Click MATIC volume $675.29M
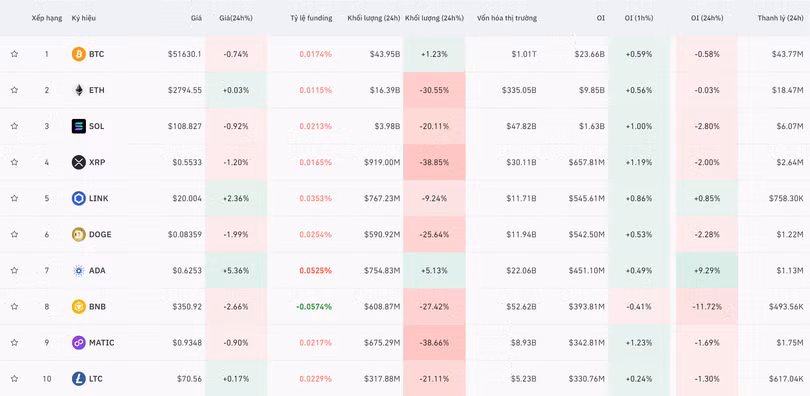This screenshot has width=810, height=396. tap(382, 343)
